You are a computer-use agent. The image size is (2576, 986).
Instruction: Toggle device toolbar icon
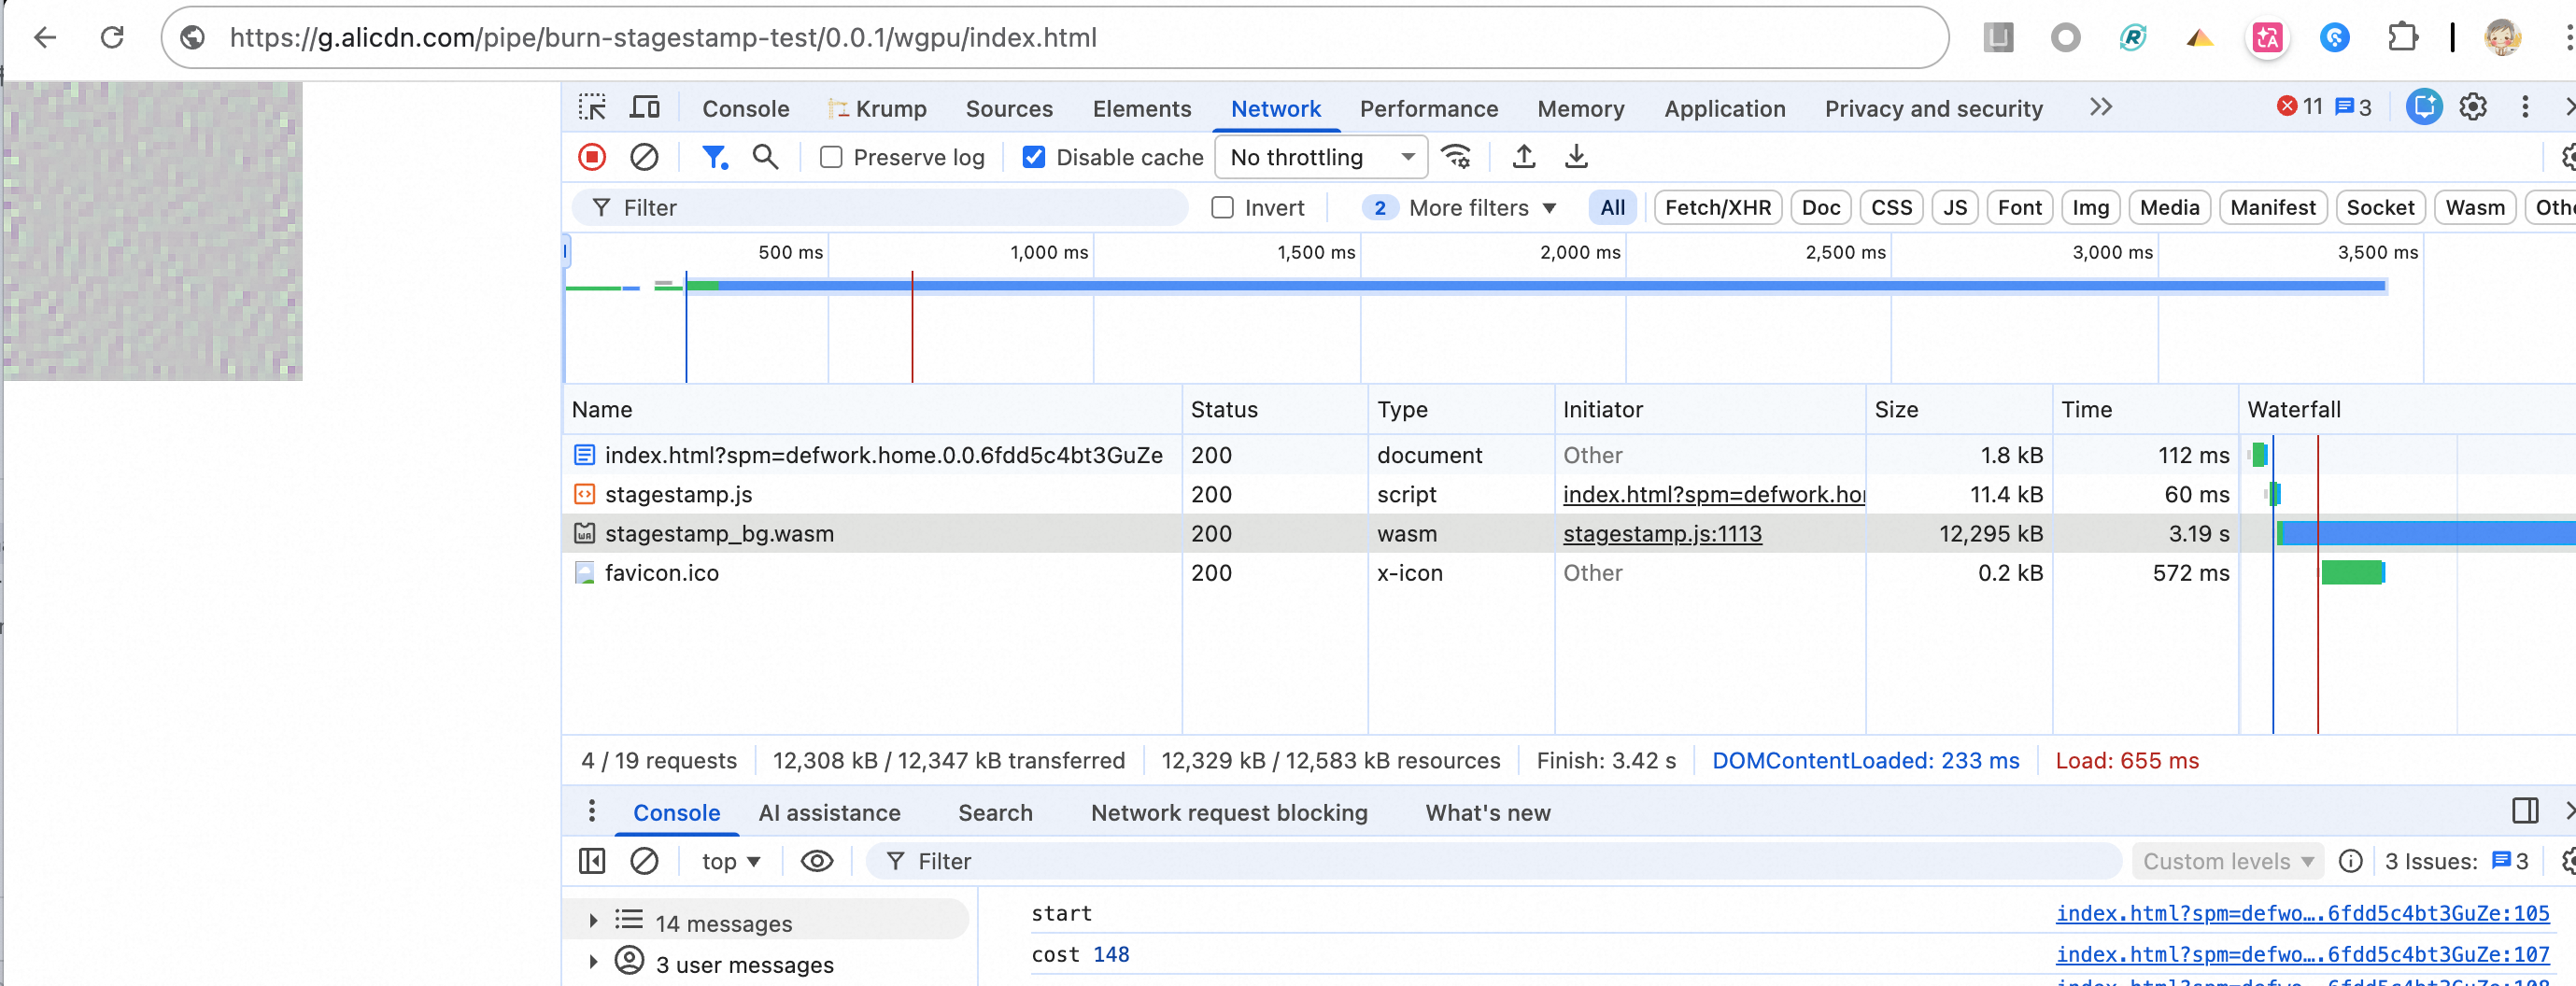click(644, 107)
